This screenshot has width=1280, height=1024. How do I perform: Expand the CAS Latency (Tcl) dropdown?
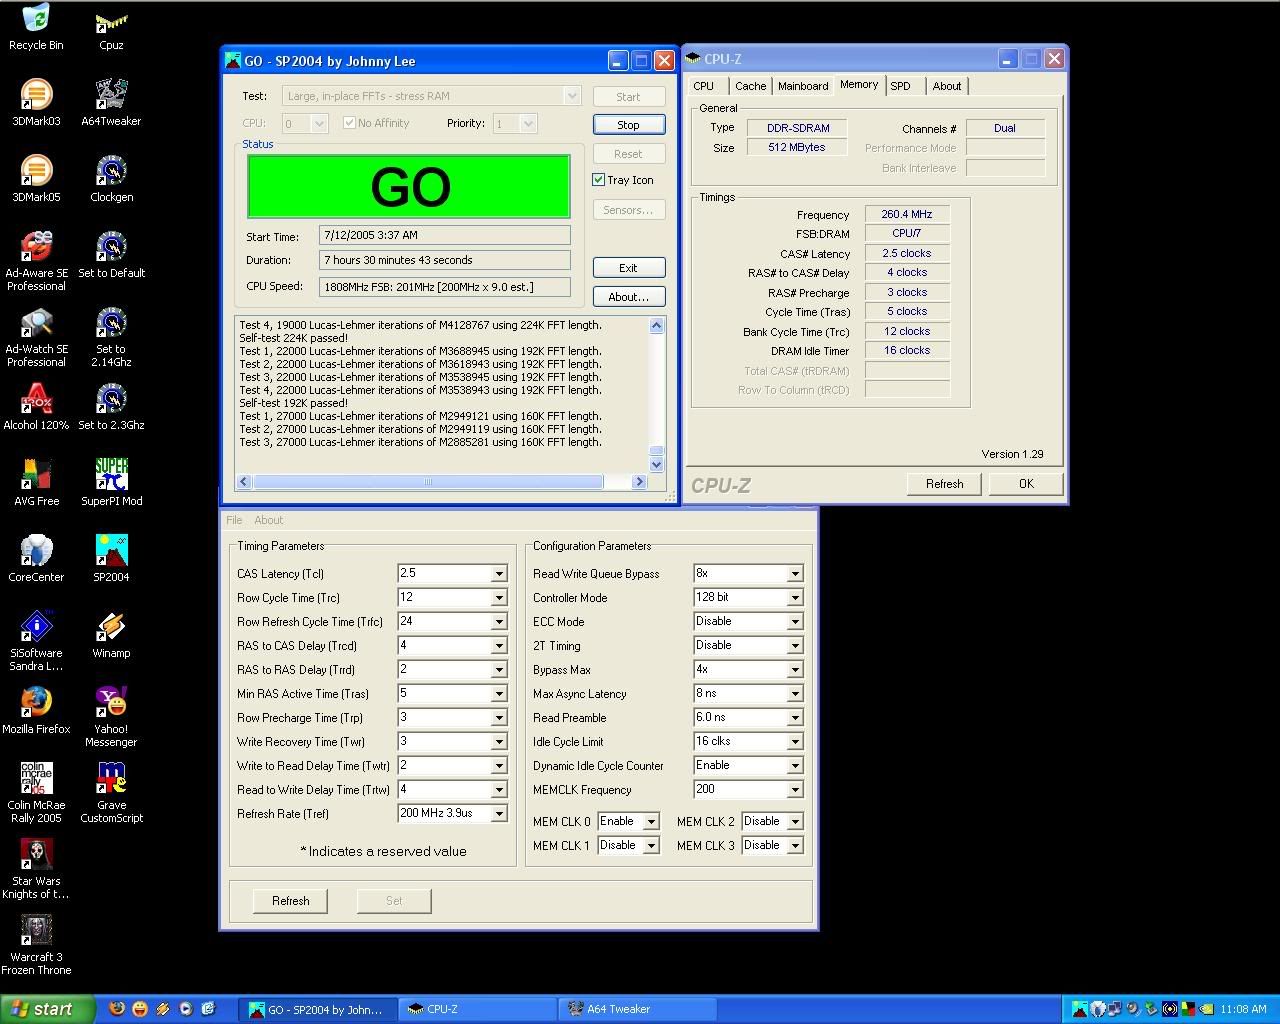coord(498,574)
